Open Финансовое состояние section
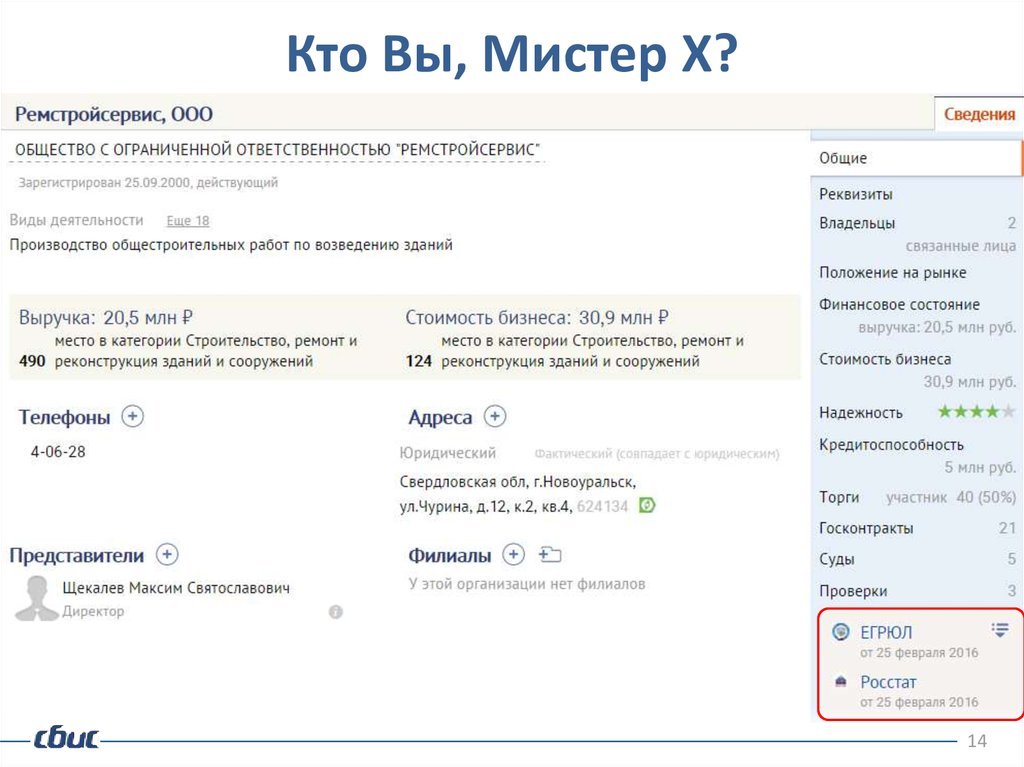 [x=899, y=304]
